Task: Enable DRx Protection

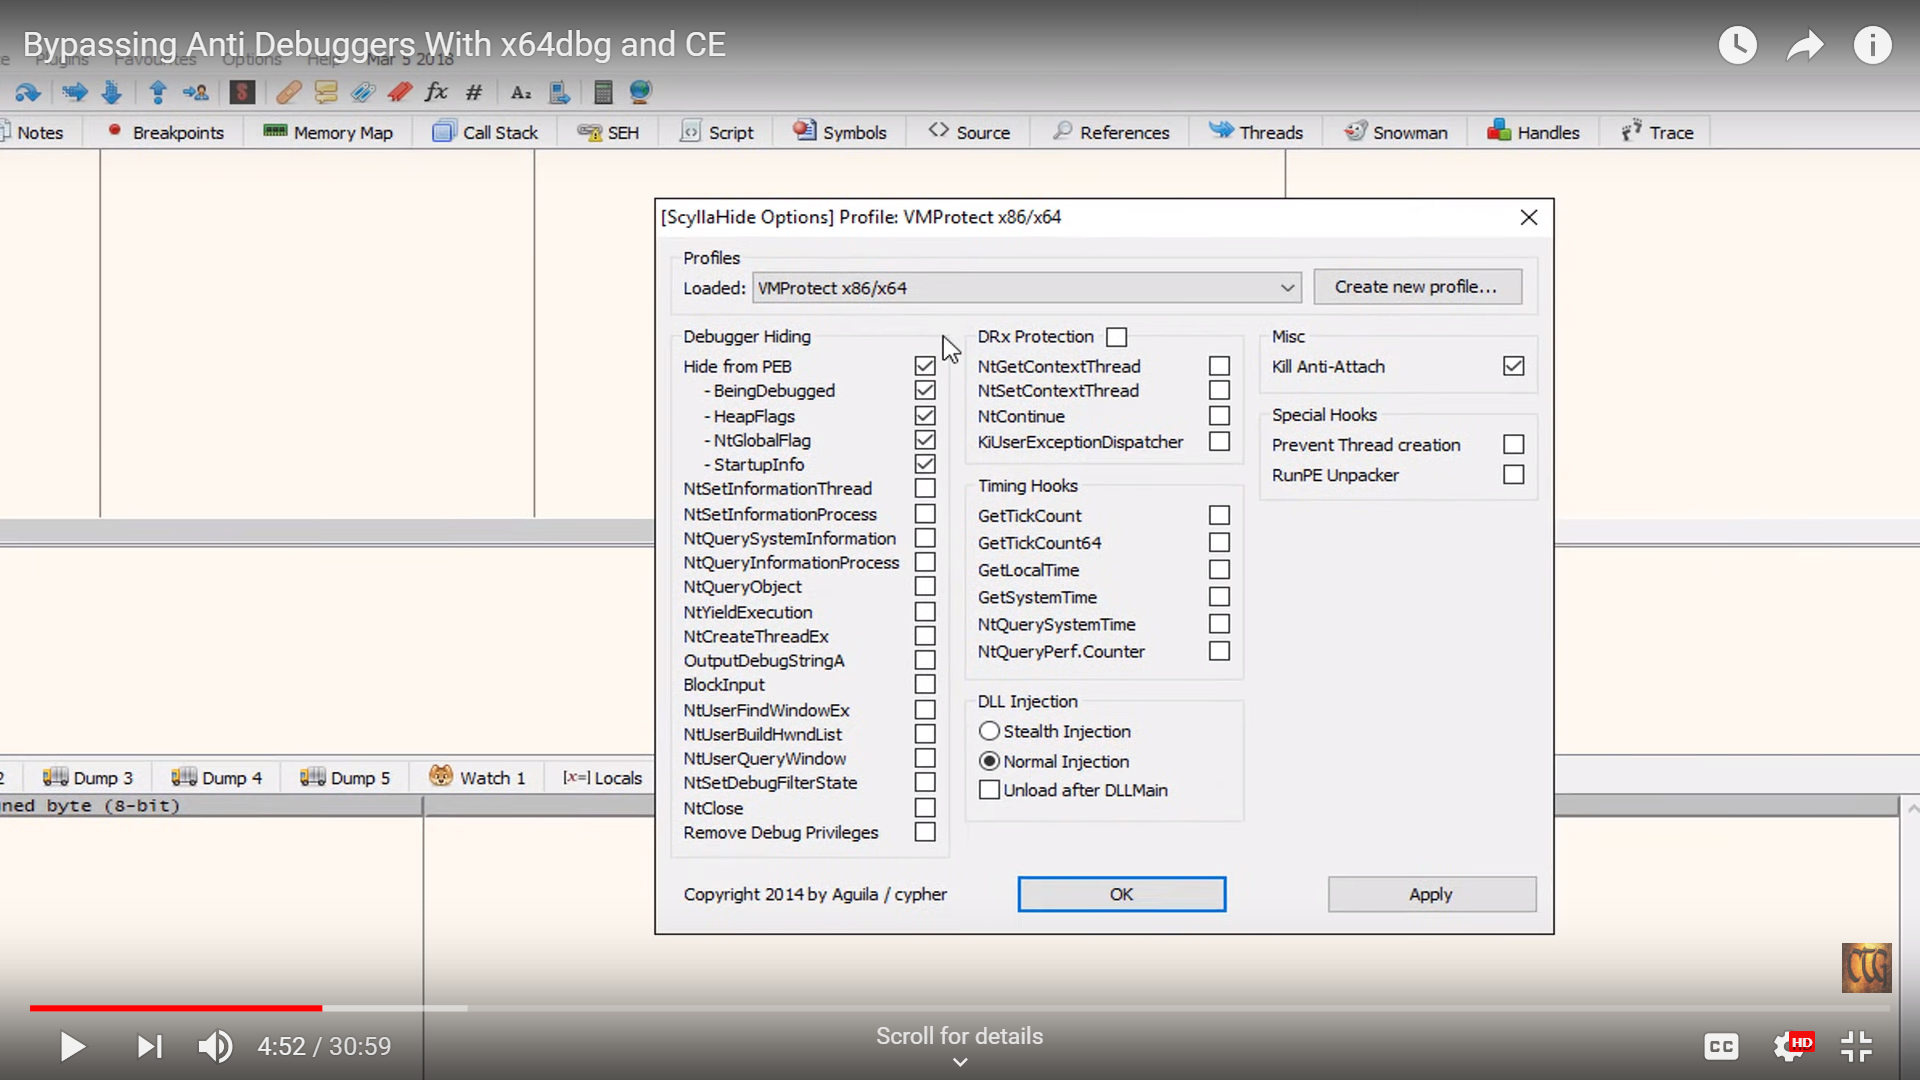Action: 1117,337
